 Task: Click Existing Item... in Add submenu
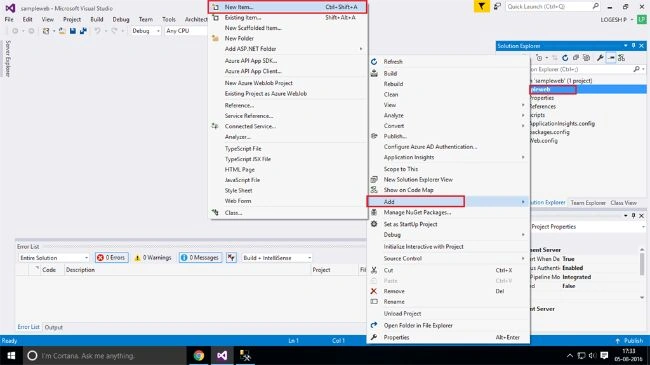pyautogui.click(x=288, y=17)
